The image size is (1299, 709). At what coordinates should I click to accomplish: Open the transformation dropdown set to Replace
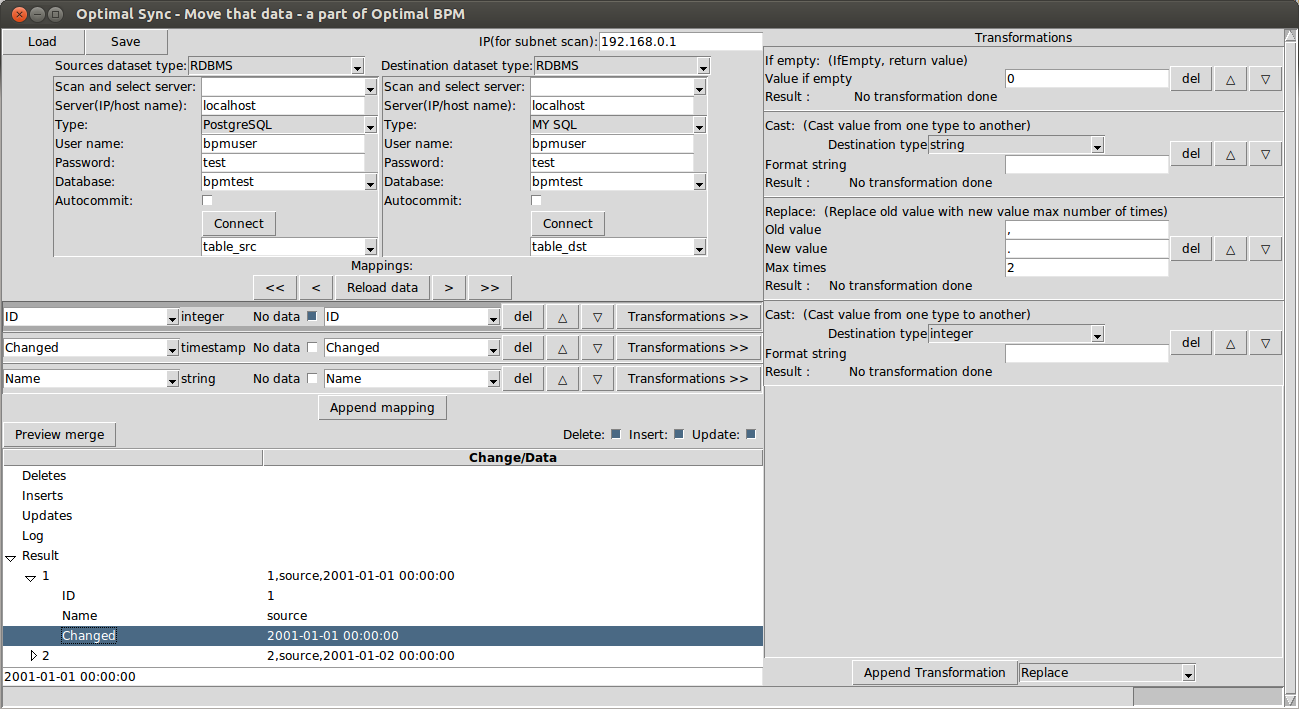(x=1105, y=672)
